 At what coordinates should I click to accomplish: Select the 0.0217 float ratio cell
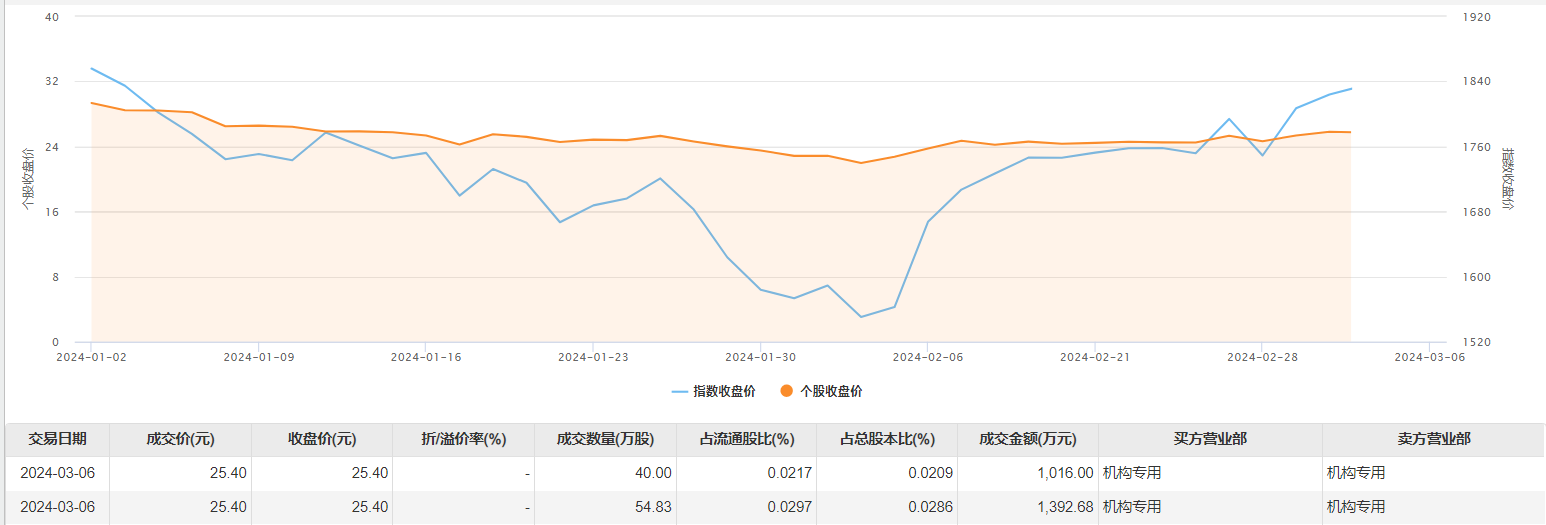pyautogui.click(x=792, y=473)
